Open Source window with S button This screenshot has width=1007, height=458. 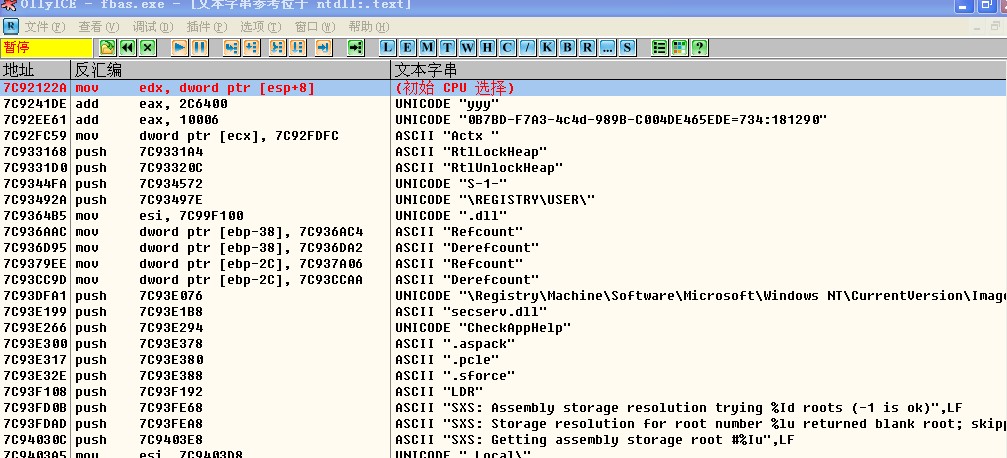(x=627, y=48)
